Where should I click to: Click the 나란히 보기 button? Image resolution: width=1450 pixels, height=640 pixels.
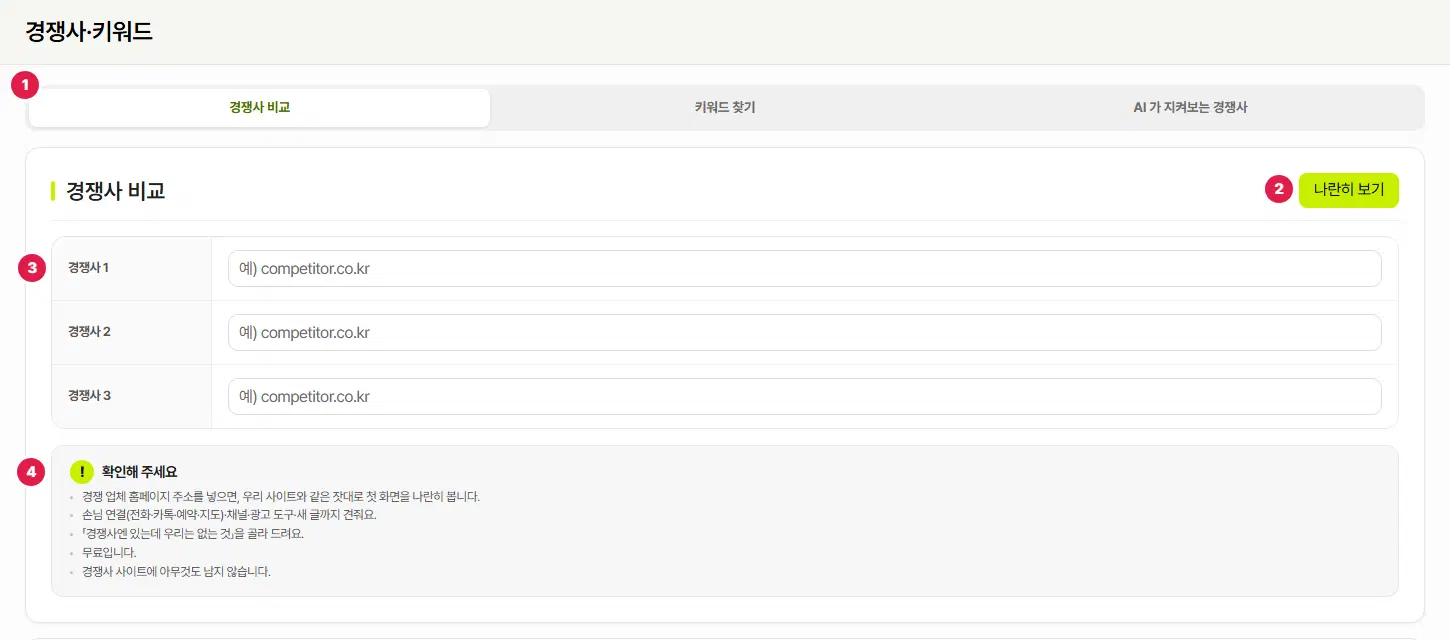pos(1349,190)
